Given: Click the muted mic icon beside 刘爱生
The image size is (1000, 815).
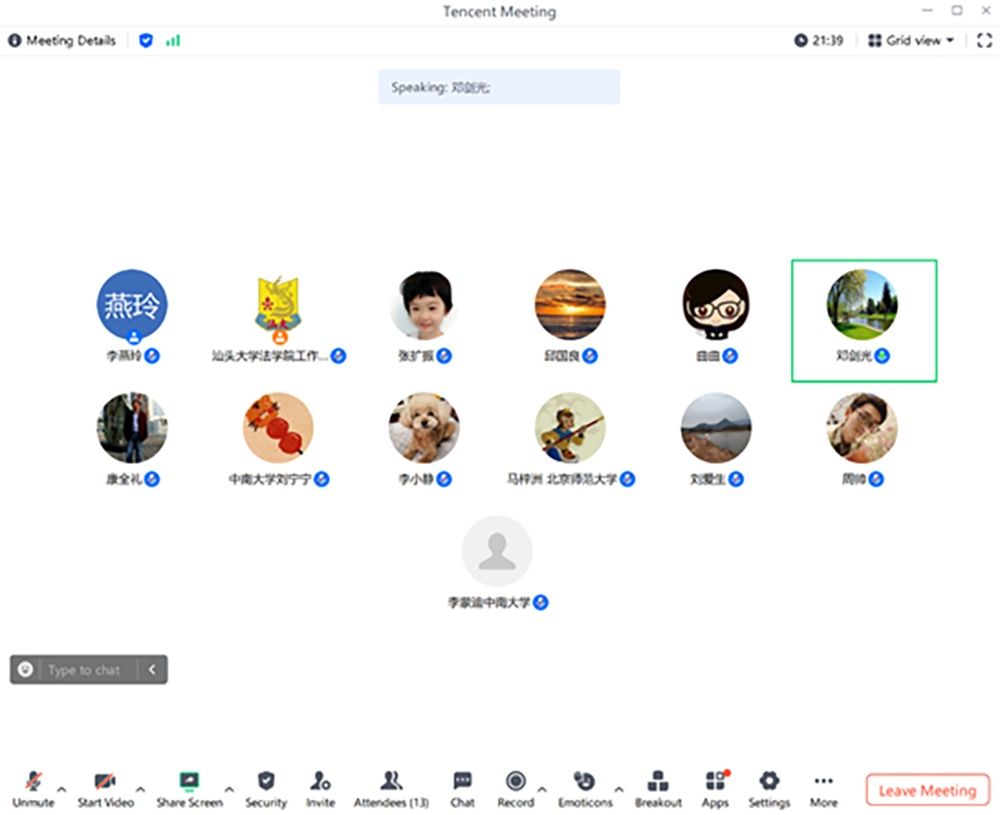Looking at the screenshot, I should (736, 479).
